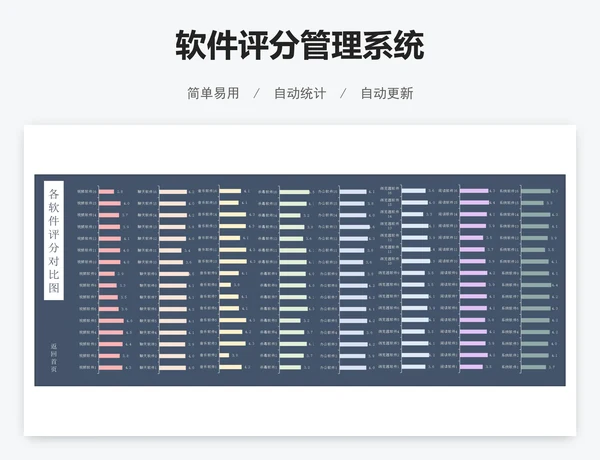Click the 返回首页 return-home button
600x460 pixels.
coord(54,357)
